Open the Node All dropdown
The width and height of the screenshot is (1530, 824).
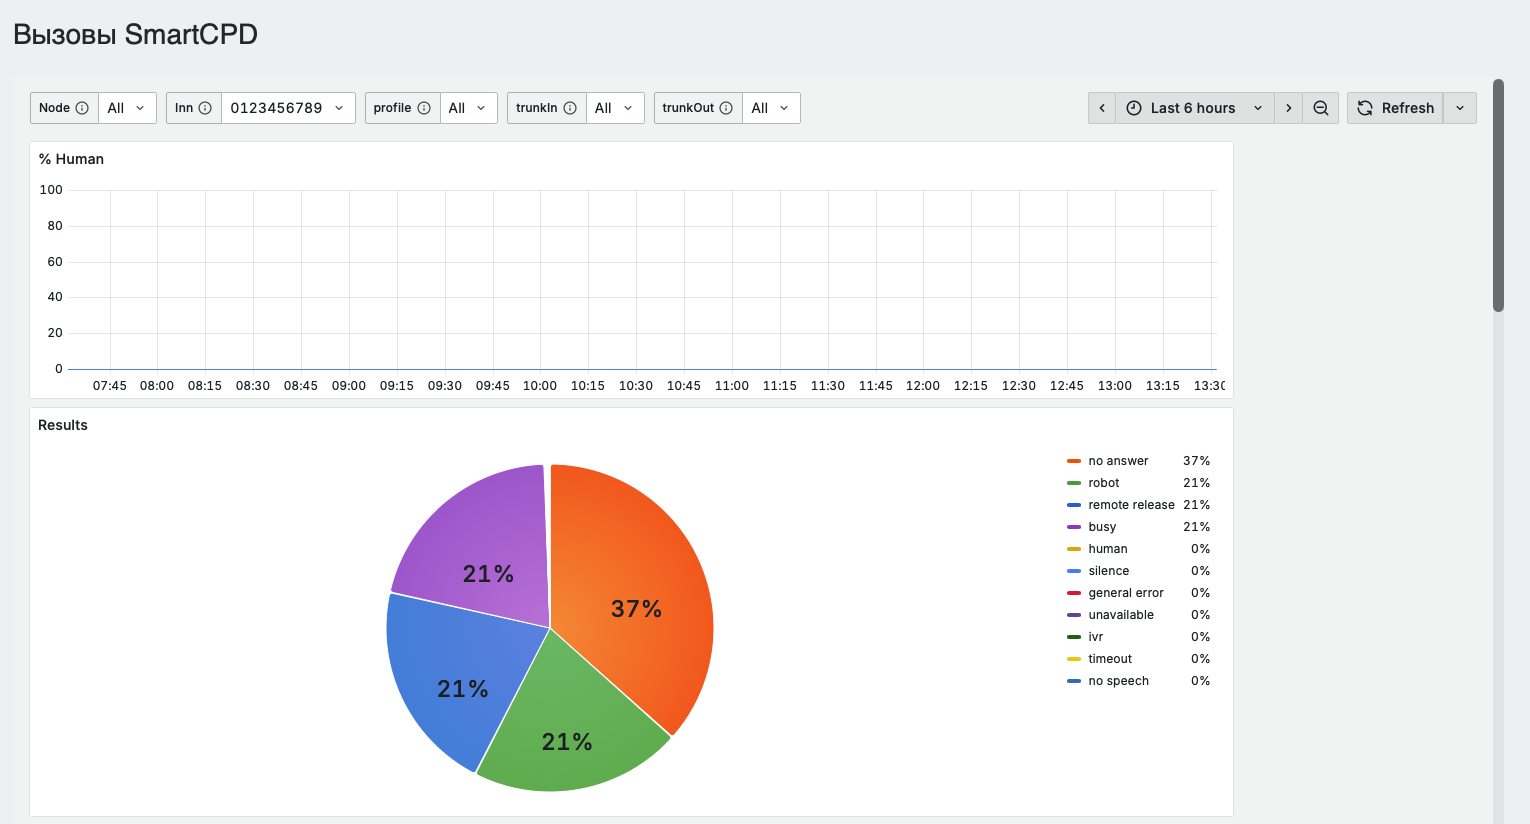[127, 108]
